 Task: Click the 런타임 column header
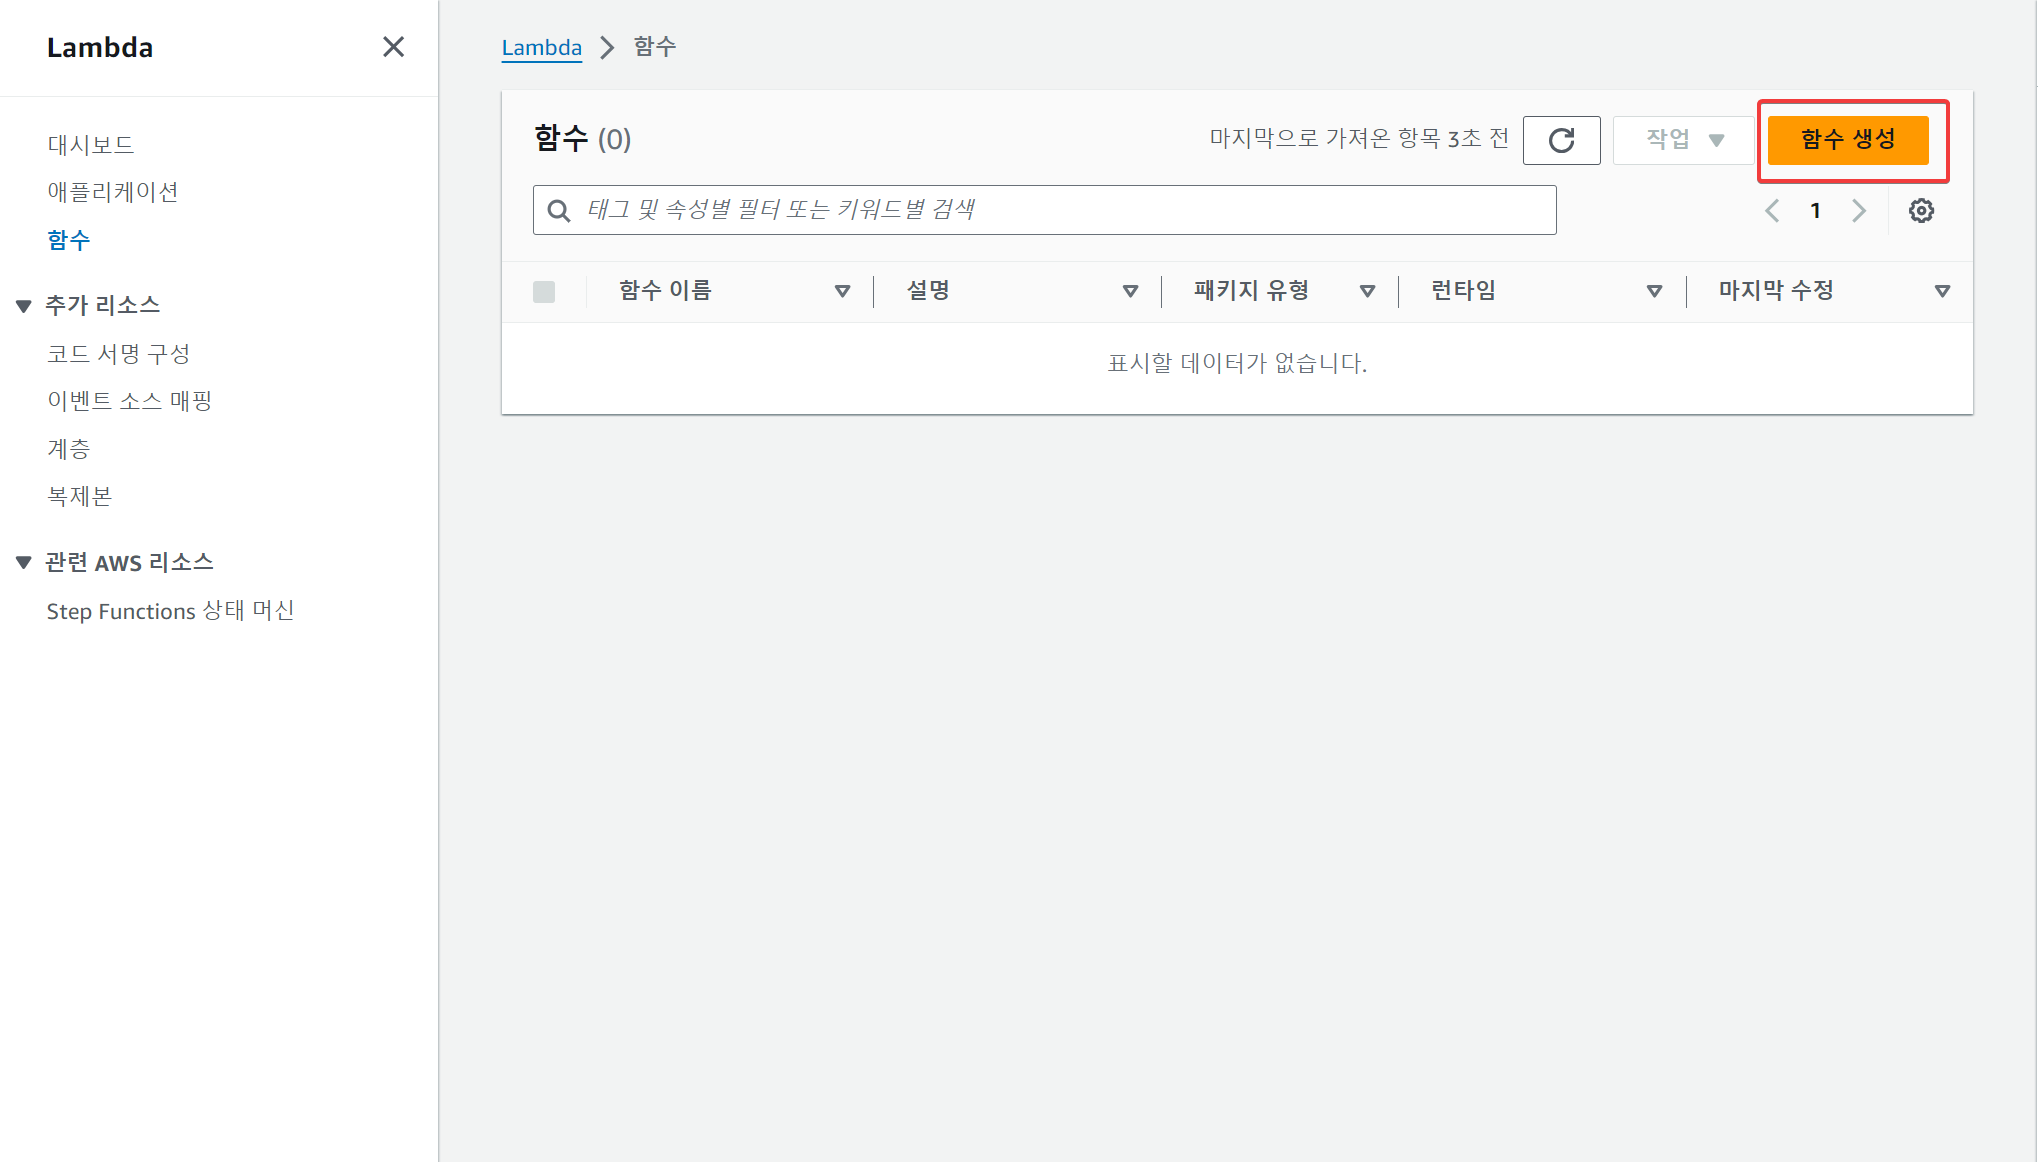(1464, 291)
